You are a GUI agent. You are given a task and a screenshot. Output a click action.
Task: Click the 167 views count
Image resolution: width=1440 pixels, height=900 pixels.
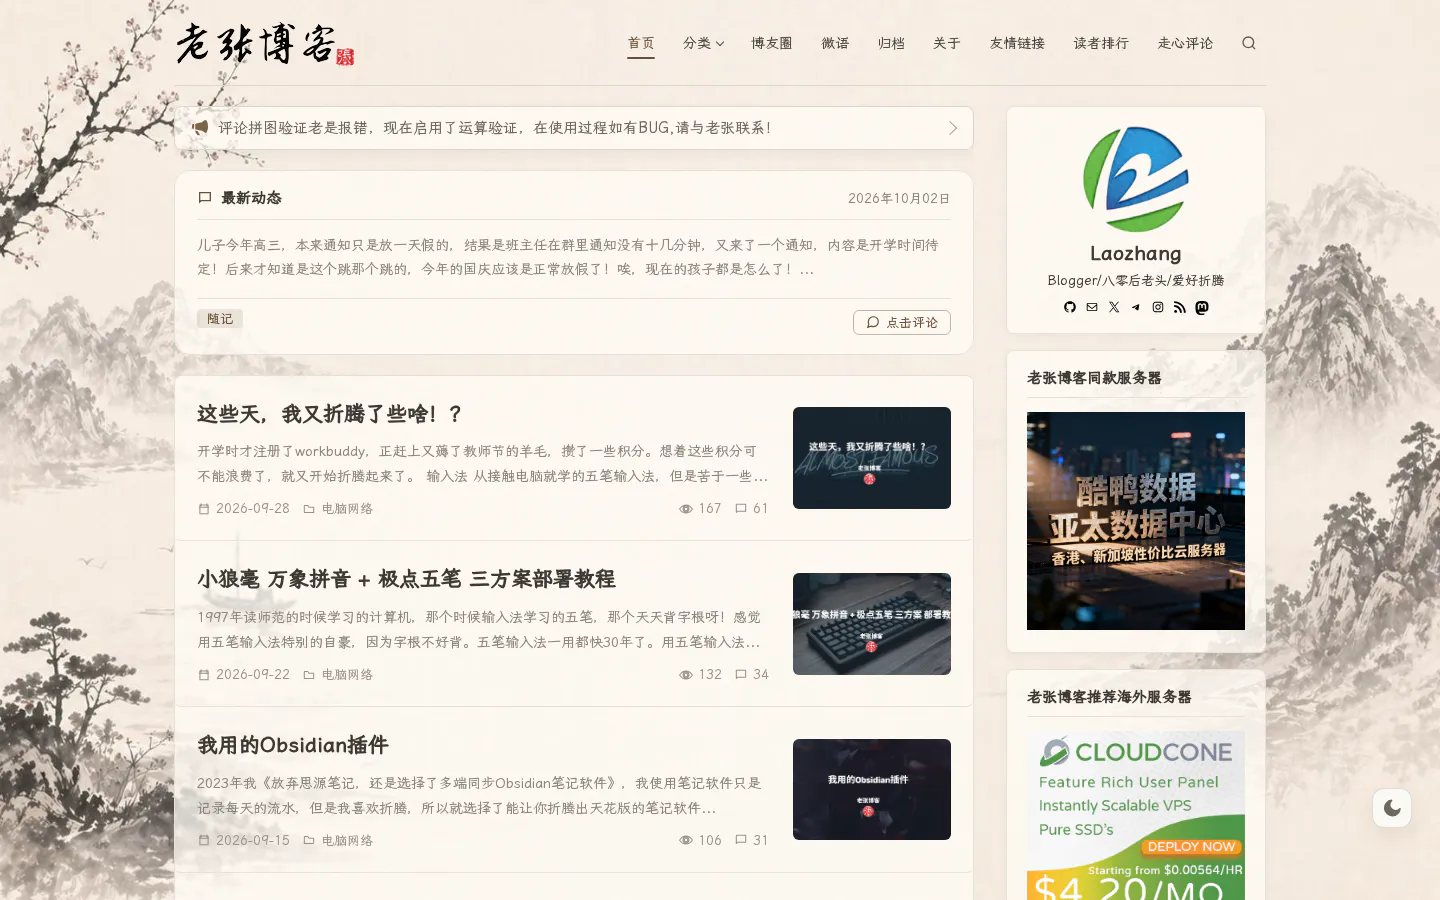point(700,509)
